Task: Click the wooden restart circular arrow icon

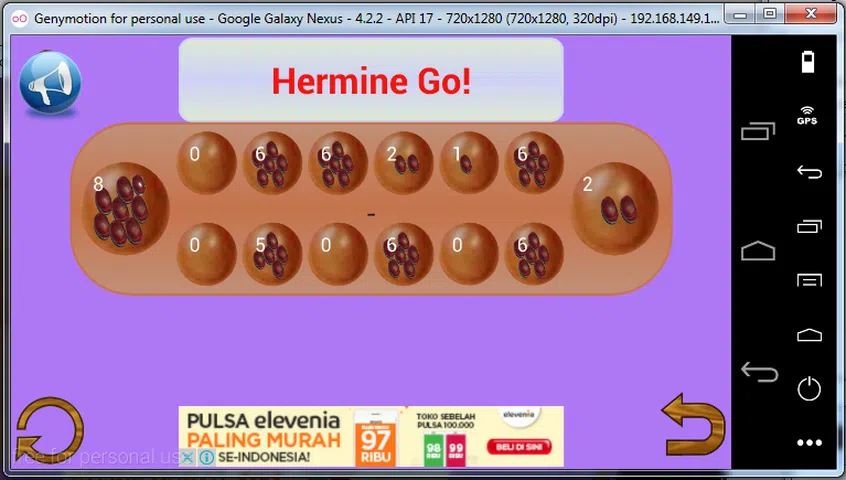Action: point(49,430)
